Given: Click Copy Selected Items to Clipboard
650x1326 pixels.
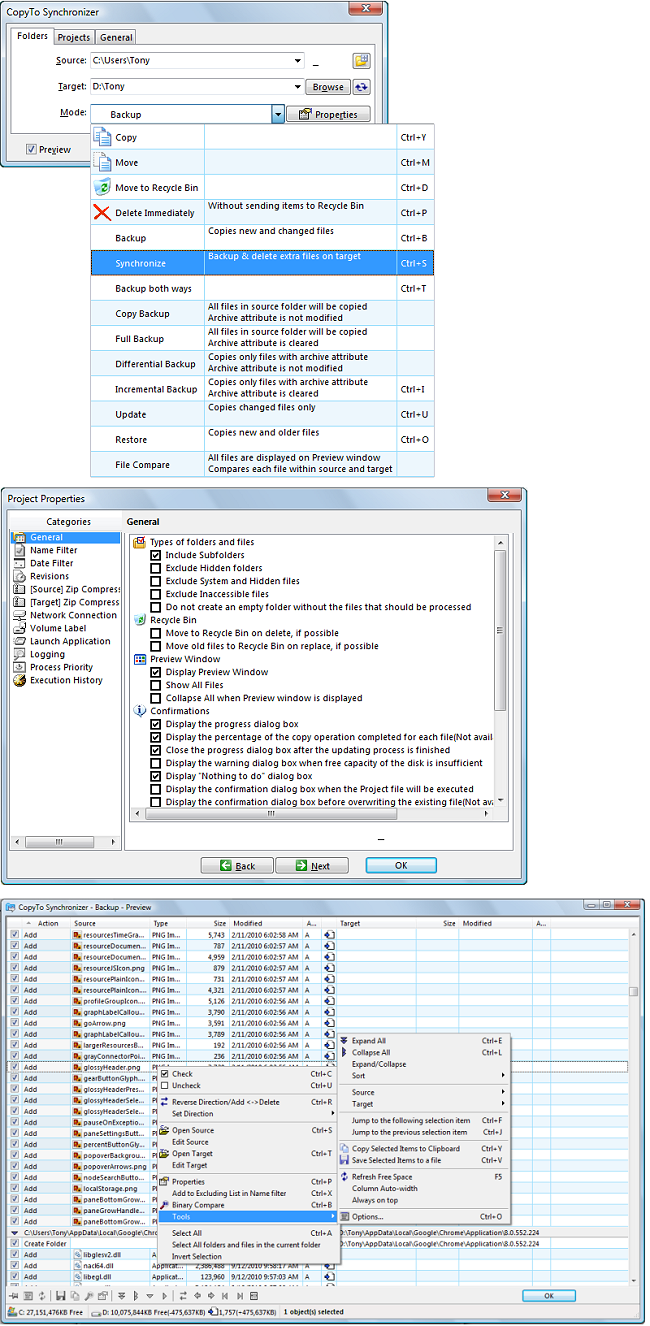Looking at the screenshot, I should click(425, 1149).
